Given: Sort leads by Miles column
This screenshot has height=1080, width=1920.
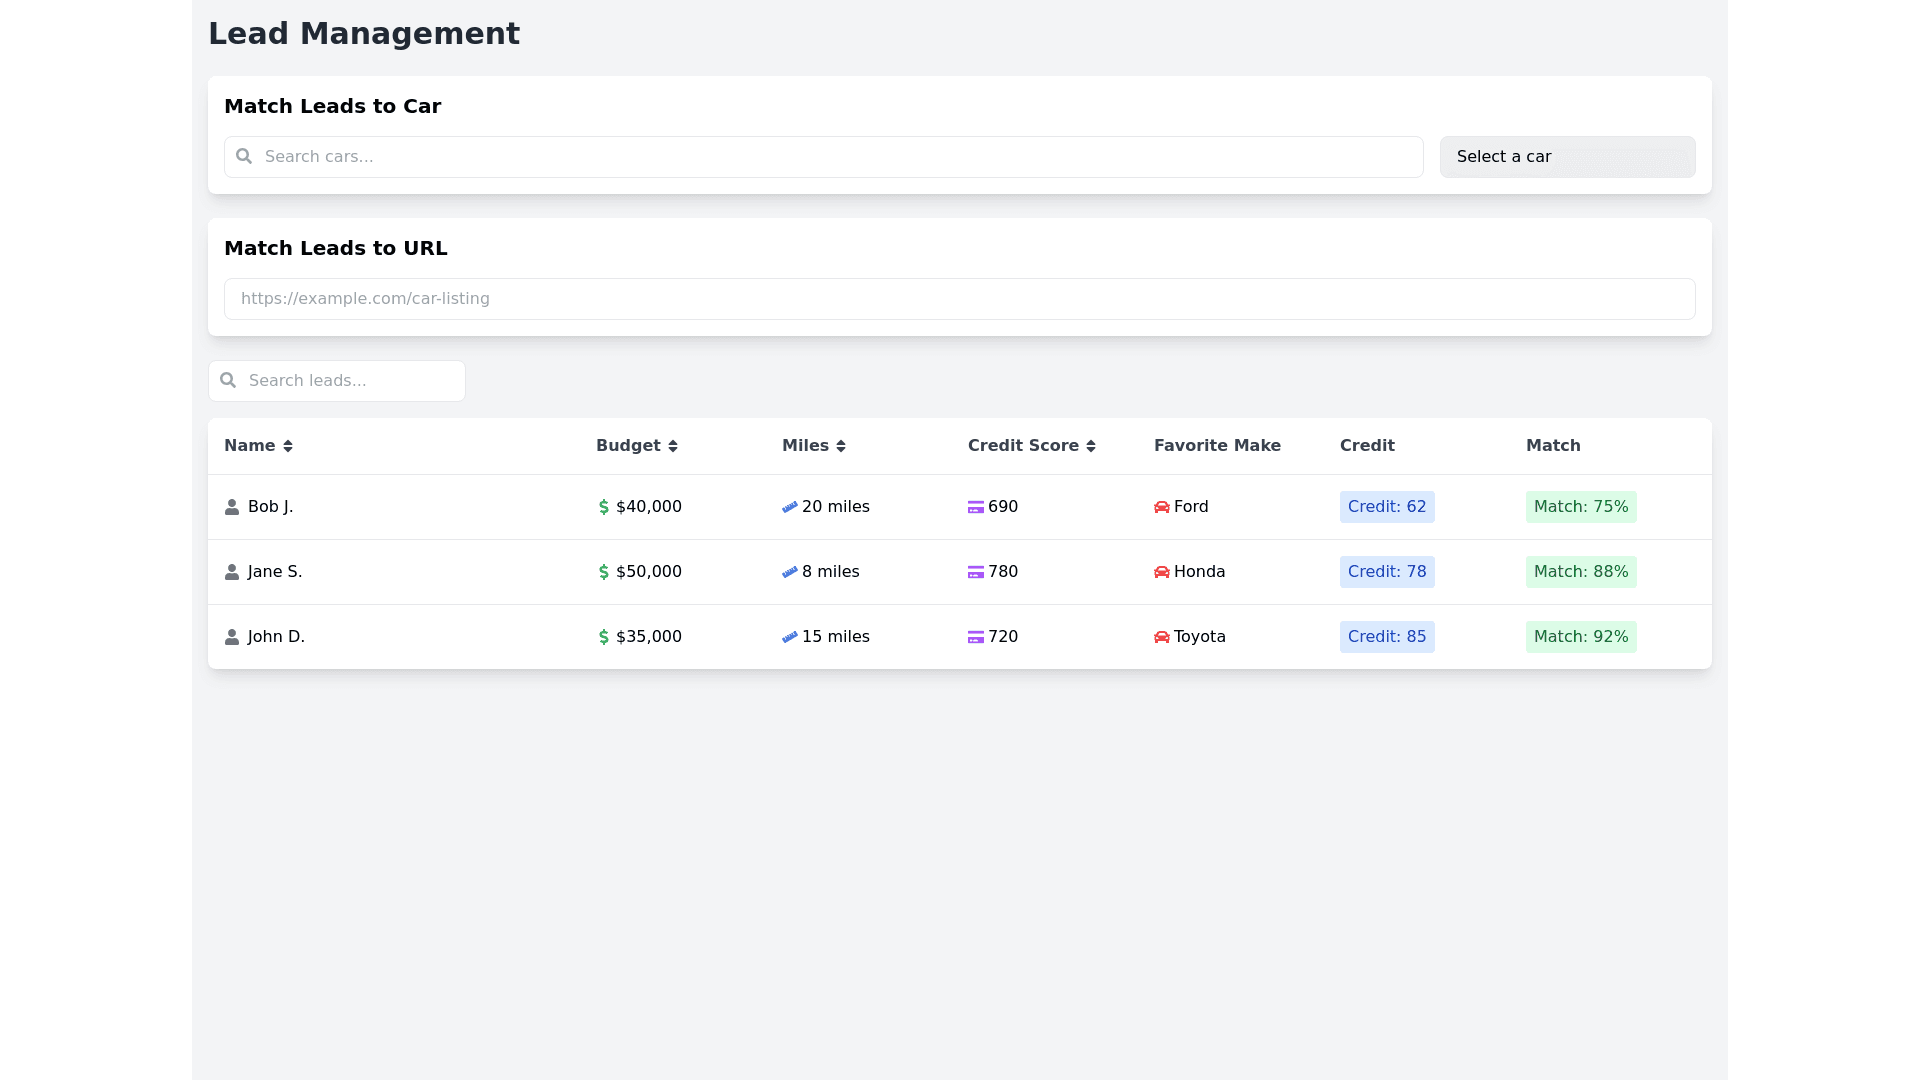Looking at the screenshot, I should coord(814,446).
